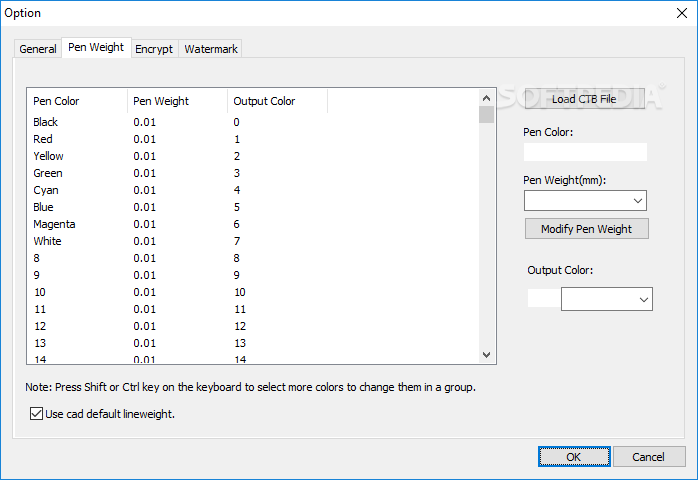Cancel the Option dialog
Viewport: 698px width, 480px height.
(648, 456)
